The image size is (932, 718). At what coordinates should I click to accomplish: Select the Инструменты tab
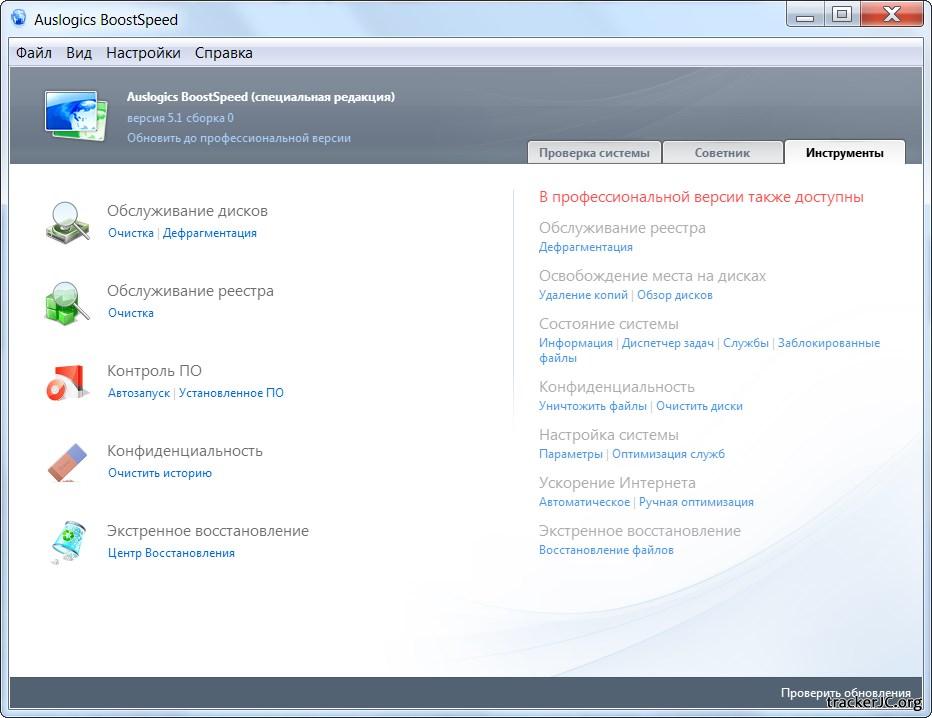(844, 153)
